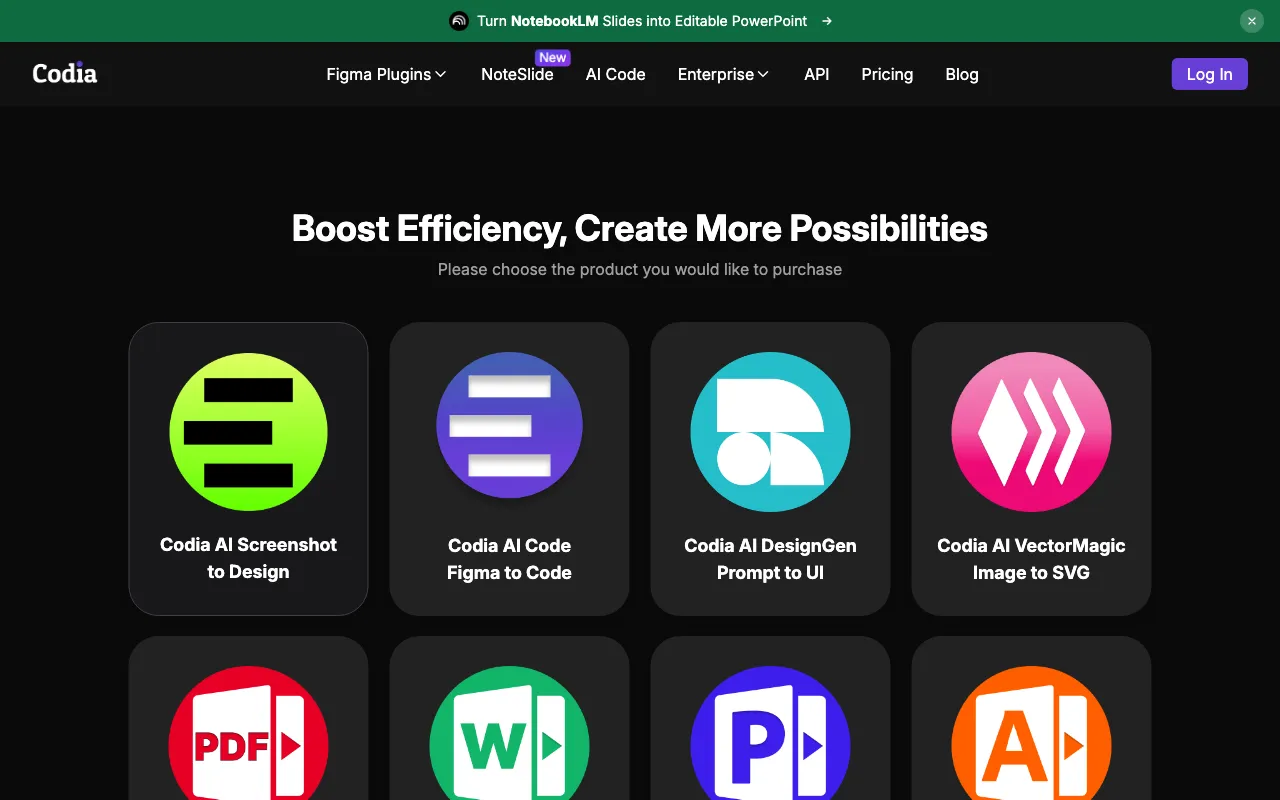This screenshot has width=1280, height=800.
Task: Expand the Figma Plugins dropdown menu
Action: point(386,74)
